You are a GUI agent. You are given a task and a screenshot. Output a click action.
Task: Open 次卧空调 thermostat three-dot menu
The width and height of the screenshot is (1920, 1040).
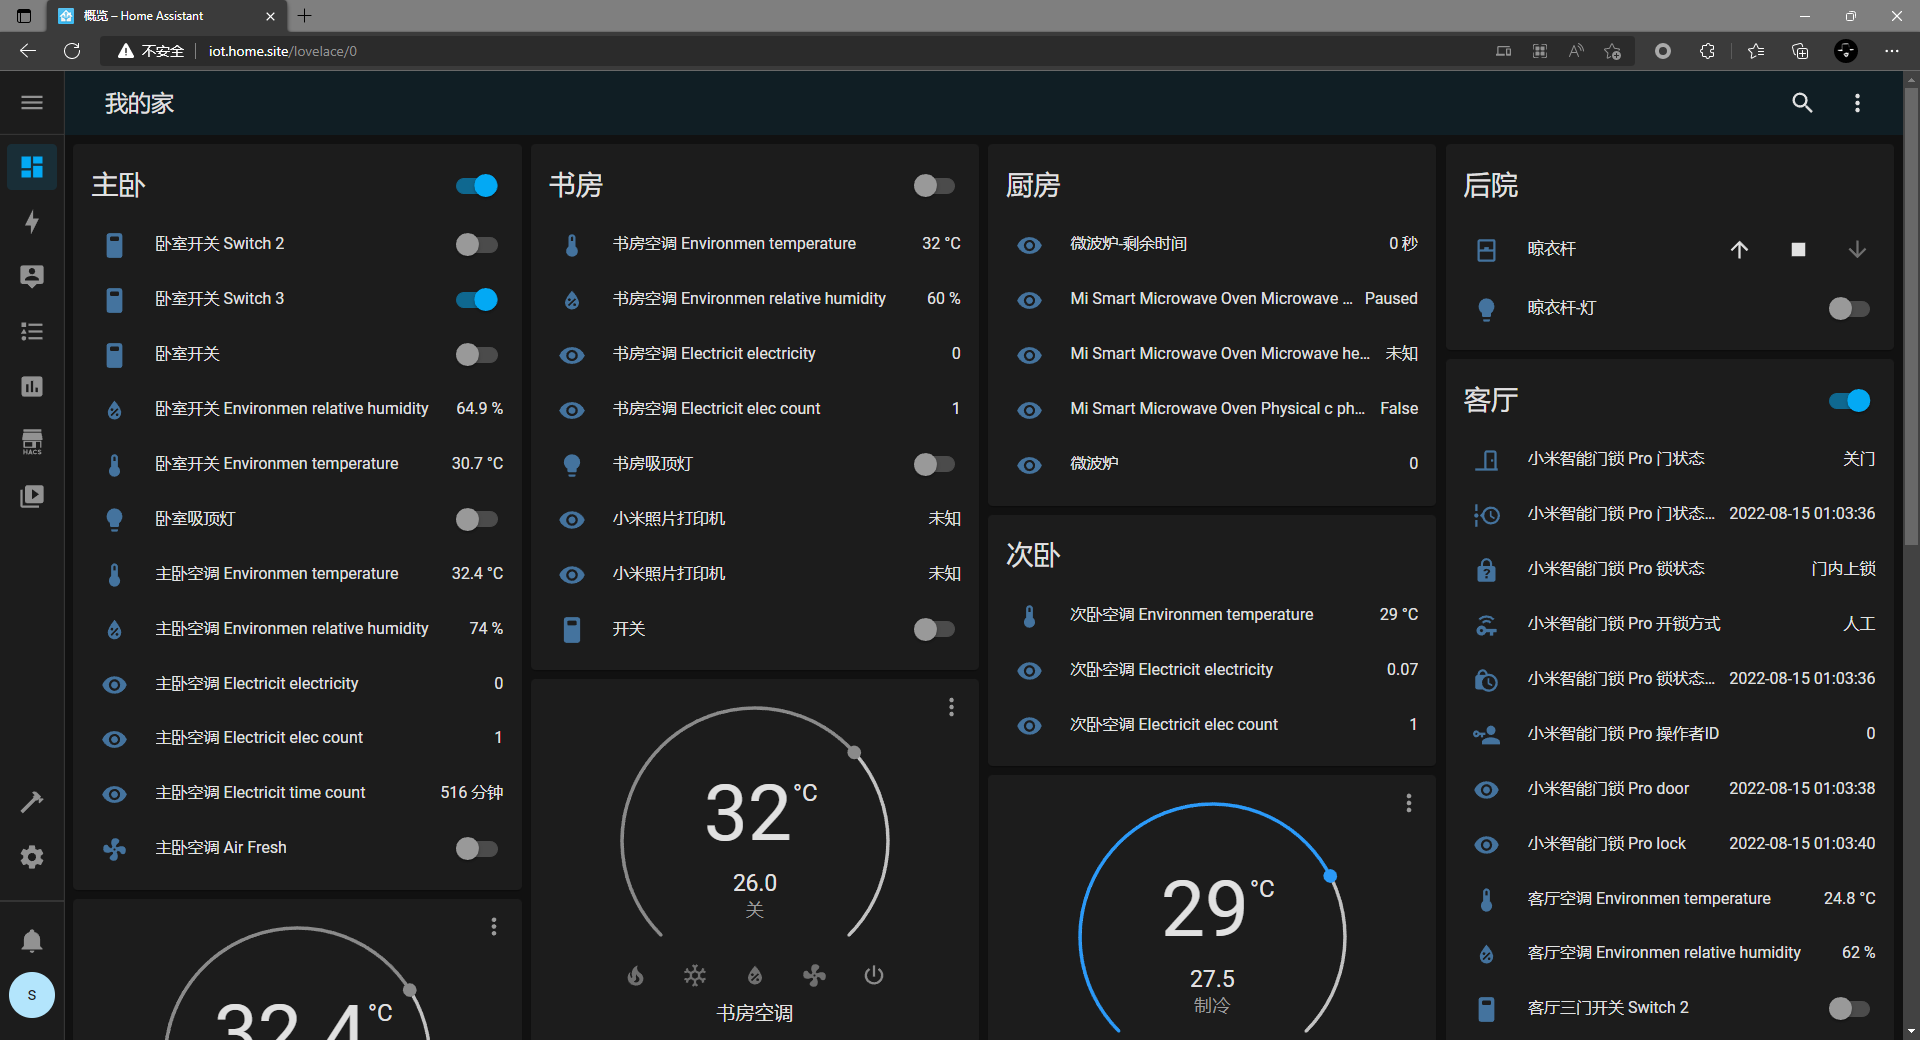click(1408, 803)
